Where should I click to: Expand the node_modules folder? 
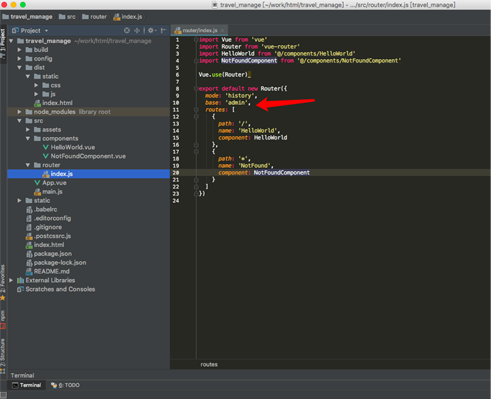tap(19, 112)
